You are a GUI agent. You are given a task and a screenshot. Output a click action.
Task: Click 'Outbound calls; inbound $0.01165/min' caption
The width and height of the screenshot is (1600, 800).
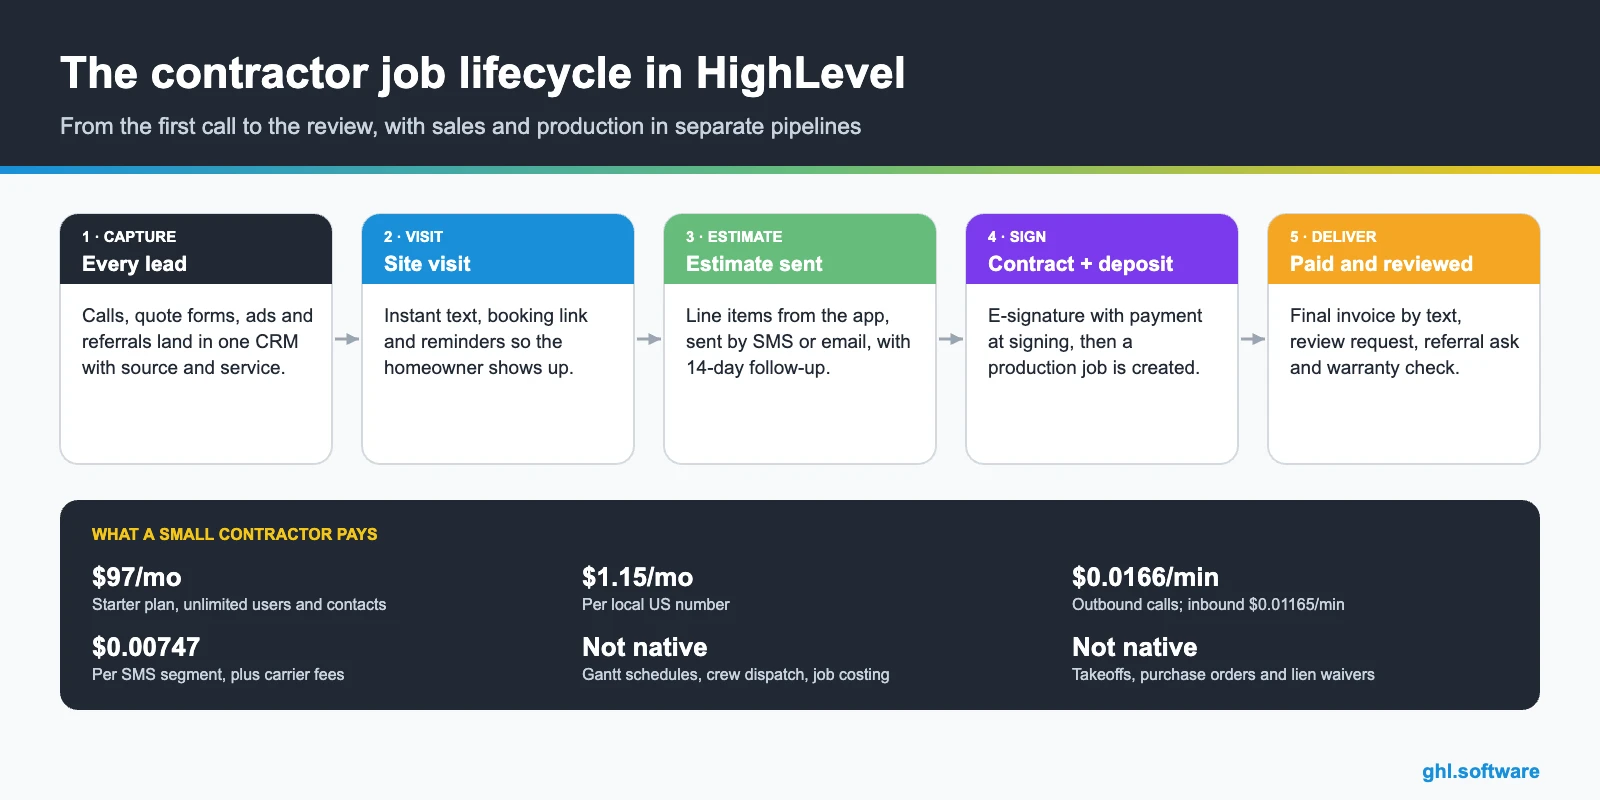(1208, 605)
